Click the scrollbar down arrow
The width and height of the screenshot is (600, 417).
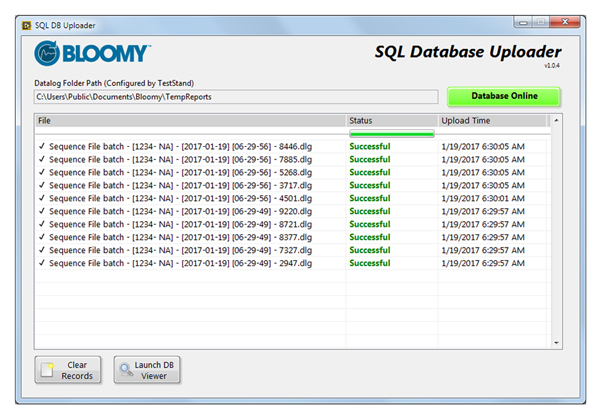[557, 342]
